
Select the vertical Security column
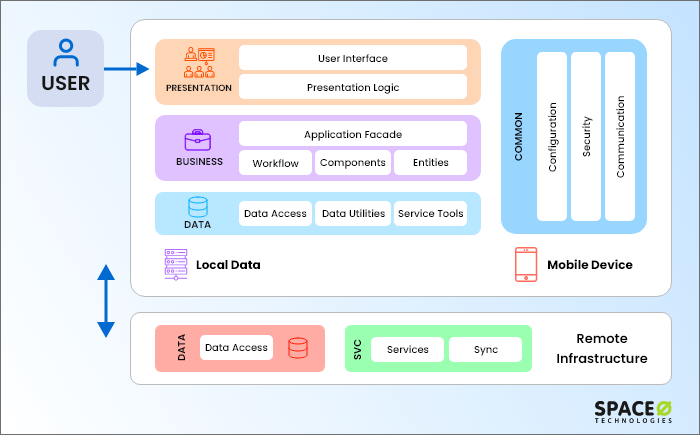point(586,136)
